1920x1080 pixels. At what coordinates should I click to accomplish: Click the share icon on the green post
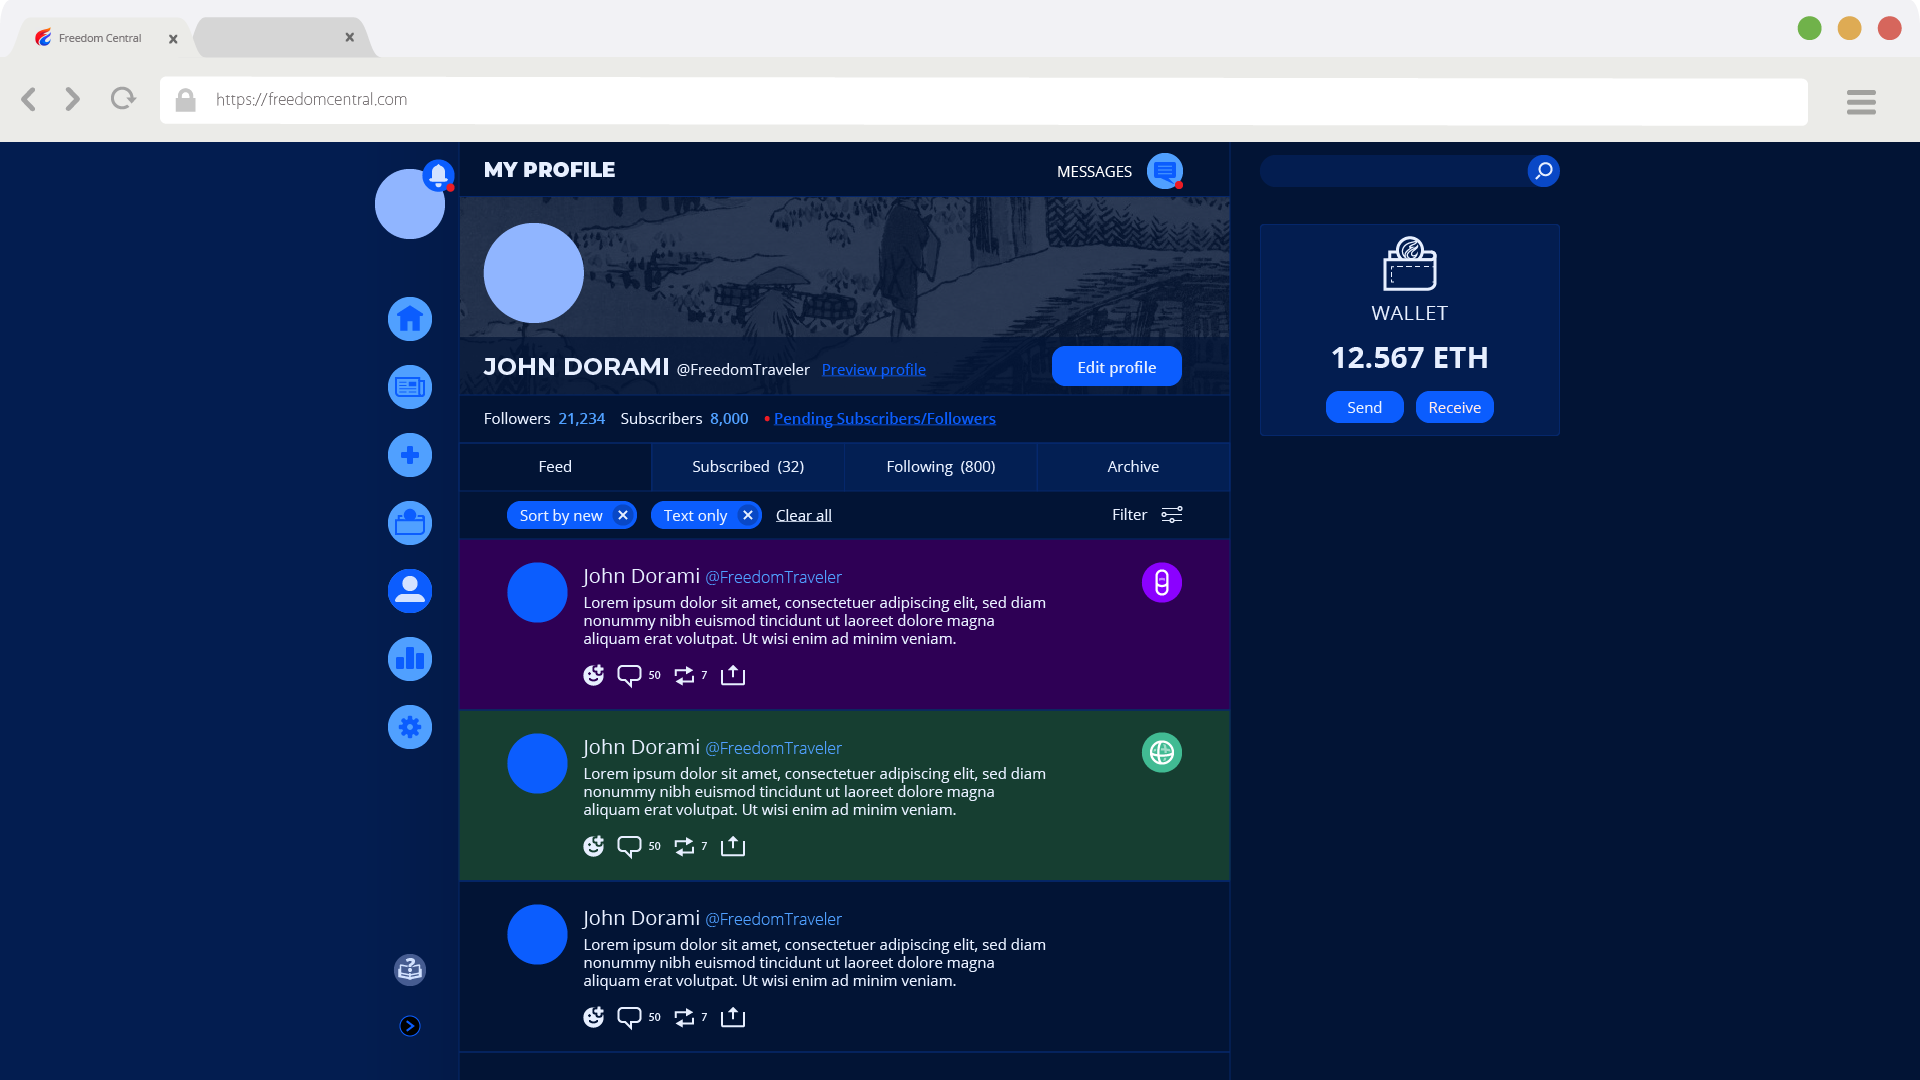click(733, 846)
